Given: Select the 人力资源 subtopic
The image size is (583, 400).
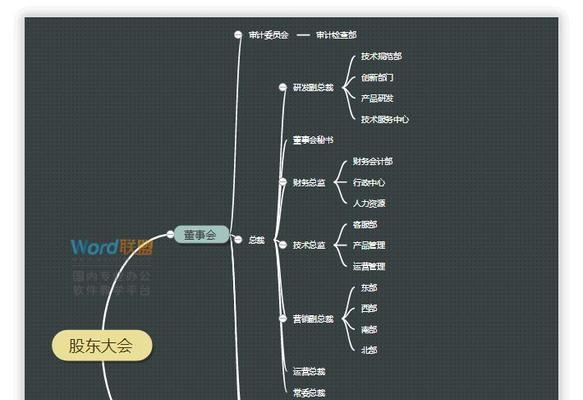Looking at the screenshot, I should tap(369, 203).
